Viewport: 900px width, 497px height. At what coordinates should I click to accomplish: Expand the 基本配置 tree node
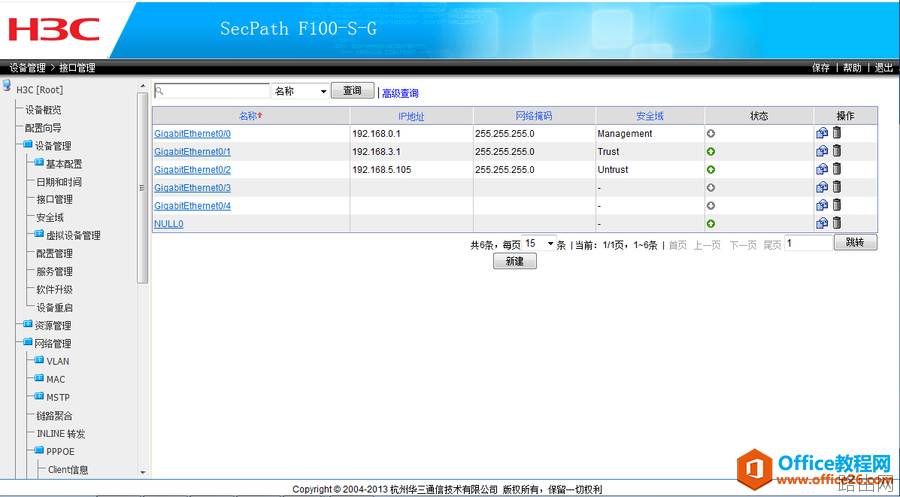[x=39, y=162]
